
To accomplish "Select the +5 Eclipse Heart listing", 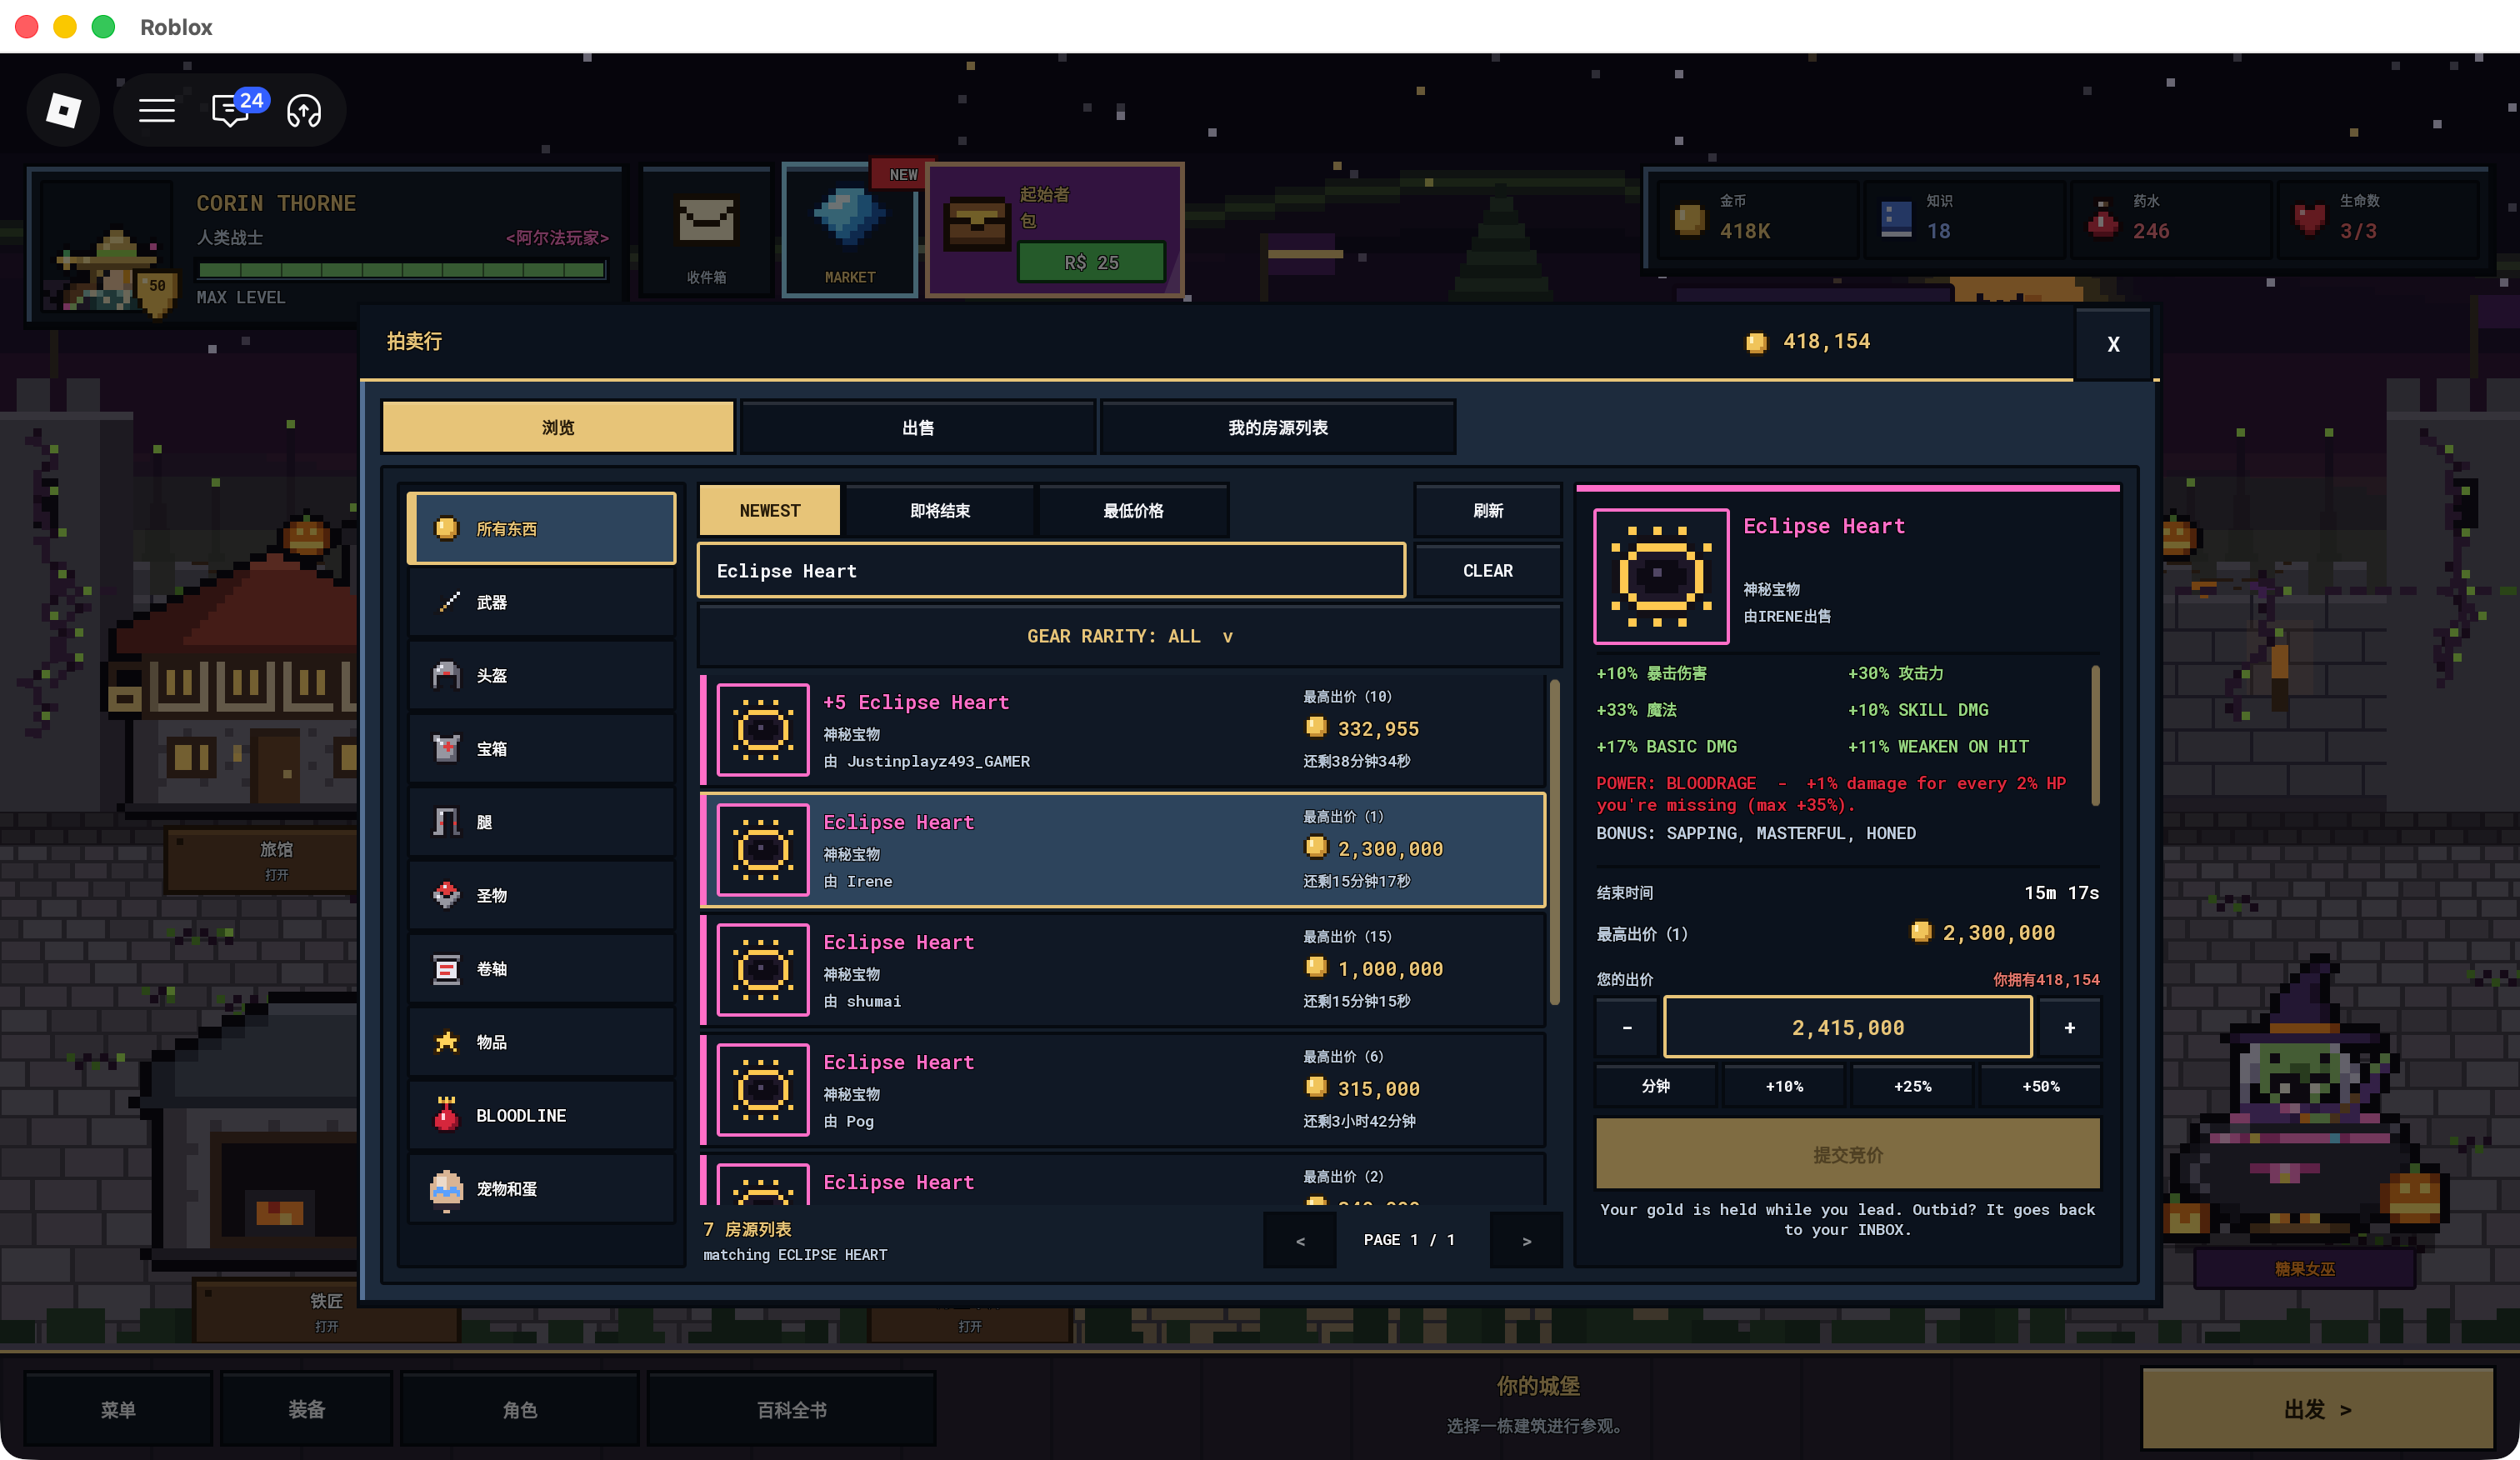I will tap(1123, 730).
